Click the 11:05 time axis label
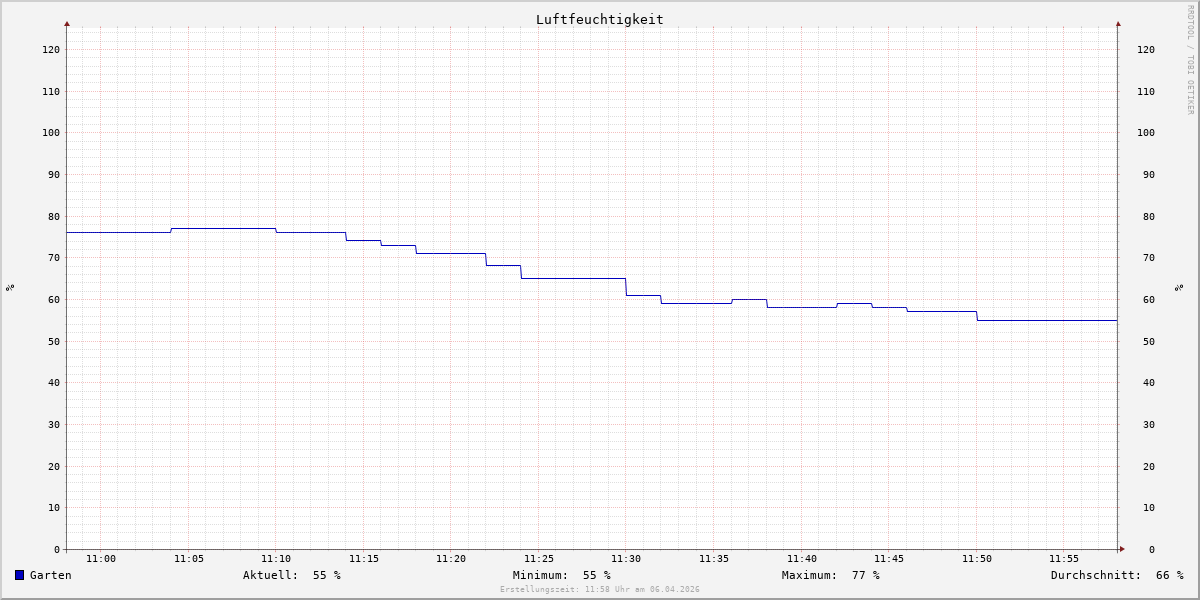 coord(189,559)
